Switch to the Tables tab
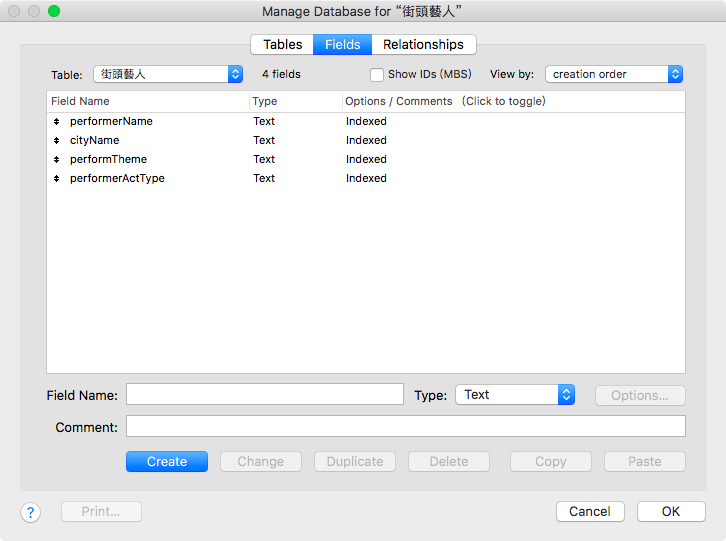Viewport: 726px width, 541px height. click(x=282, y=44)
